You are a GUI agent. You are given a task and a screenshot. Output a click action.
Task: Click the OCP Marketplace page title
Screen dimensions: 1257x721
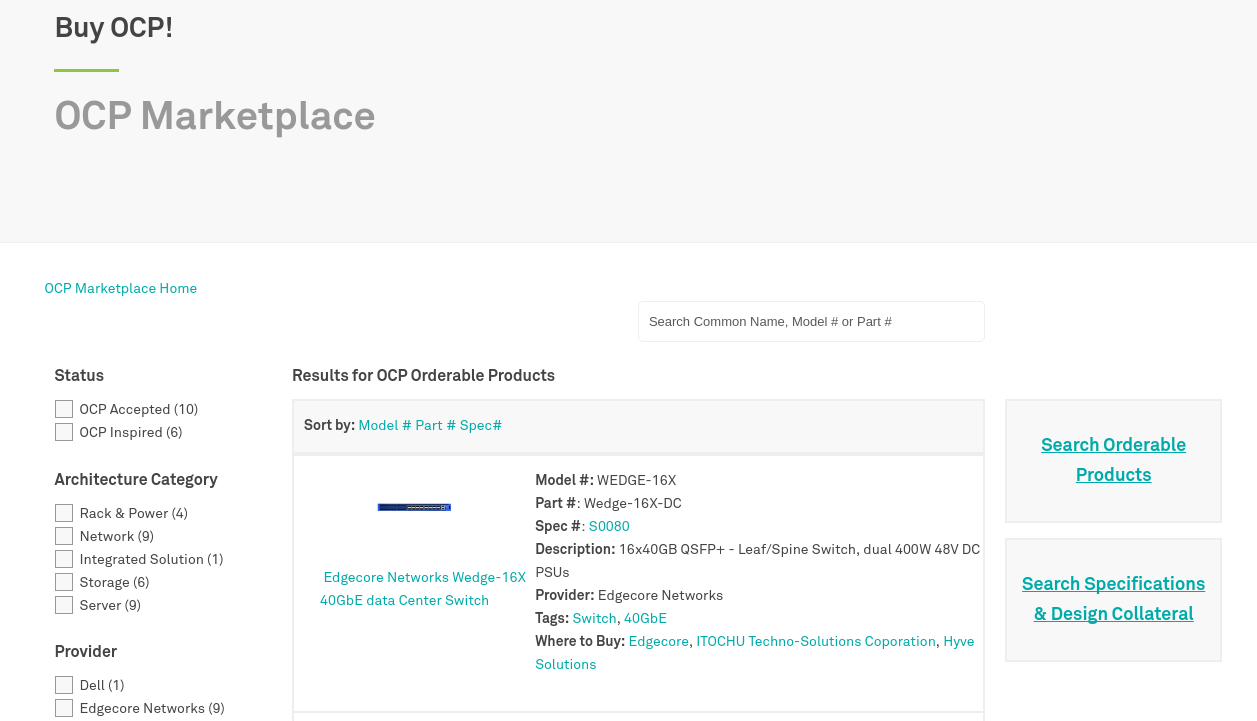point(215,116)
